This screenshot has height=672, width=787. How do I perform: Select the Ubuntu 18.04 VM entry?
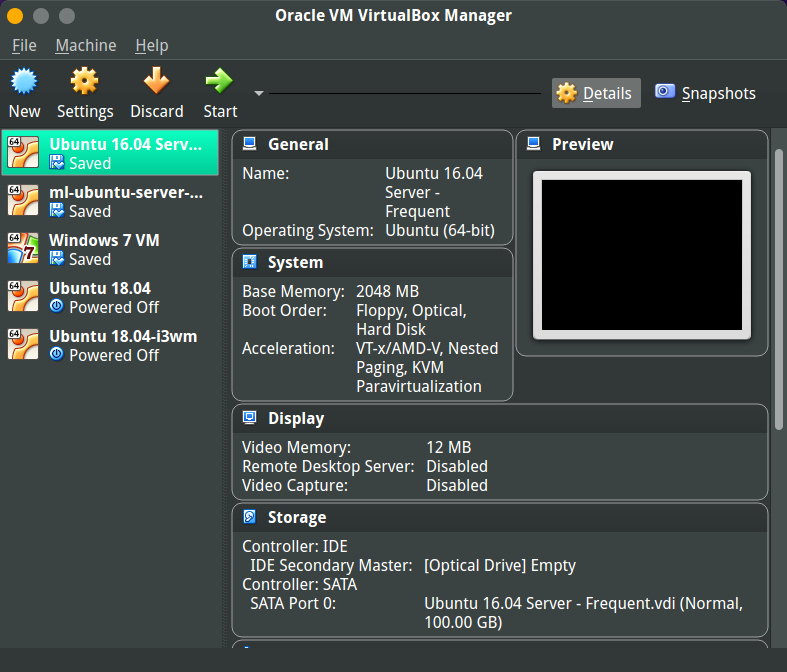pos(110,297)
